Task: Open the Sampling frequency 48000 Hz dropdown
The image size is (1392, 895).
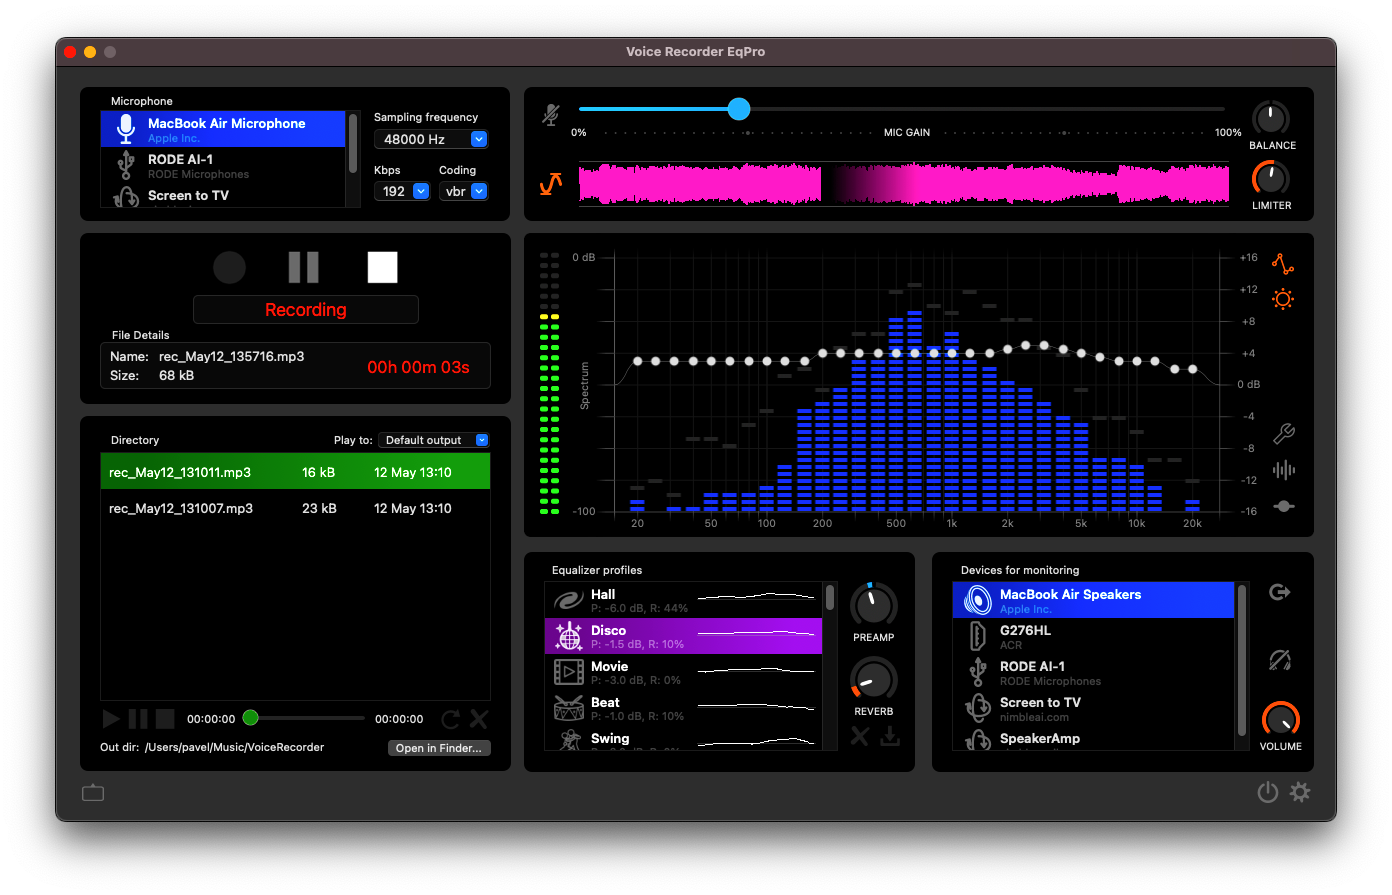Action: tap(431, 139)
